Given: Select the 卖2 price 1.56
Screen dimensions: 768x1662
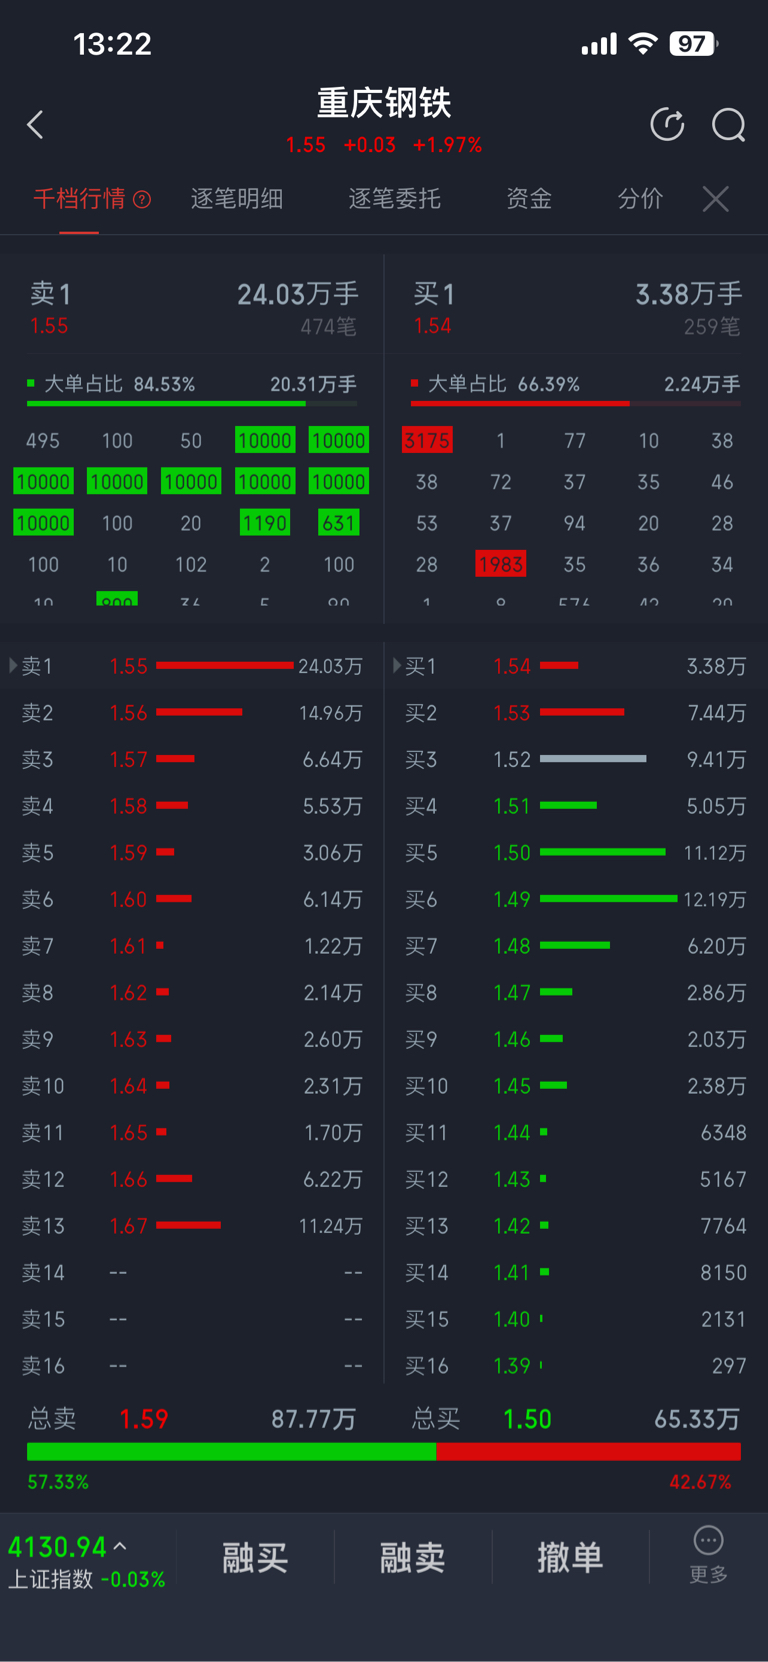Looking at the screenshot, I should tap(128, 713).
